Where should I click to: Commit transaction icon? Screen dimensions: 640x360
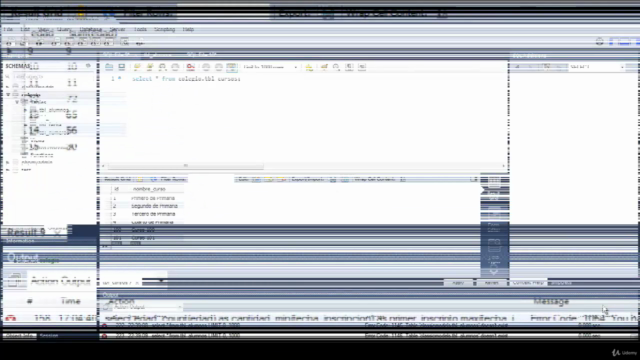point(206,67)
